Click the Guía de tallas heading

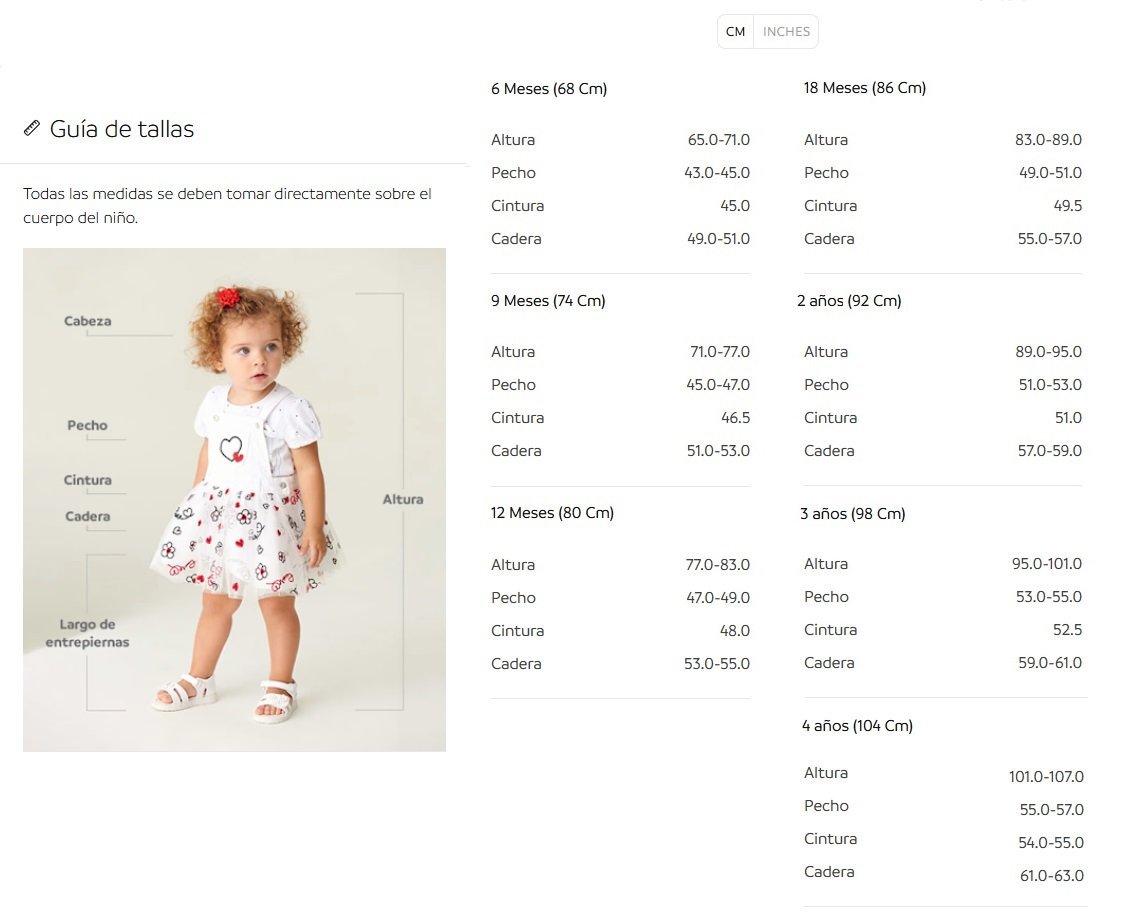(x=122, y=129)
